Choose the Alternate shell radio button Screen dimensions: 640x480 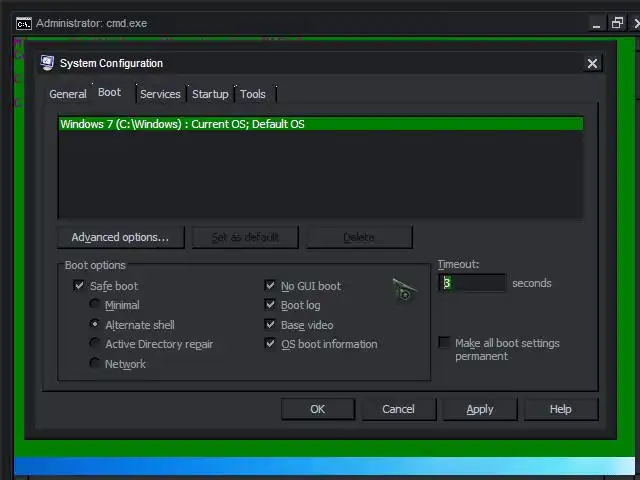point(95,324)
